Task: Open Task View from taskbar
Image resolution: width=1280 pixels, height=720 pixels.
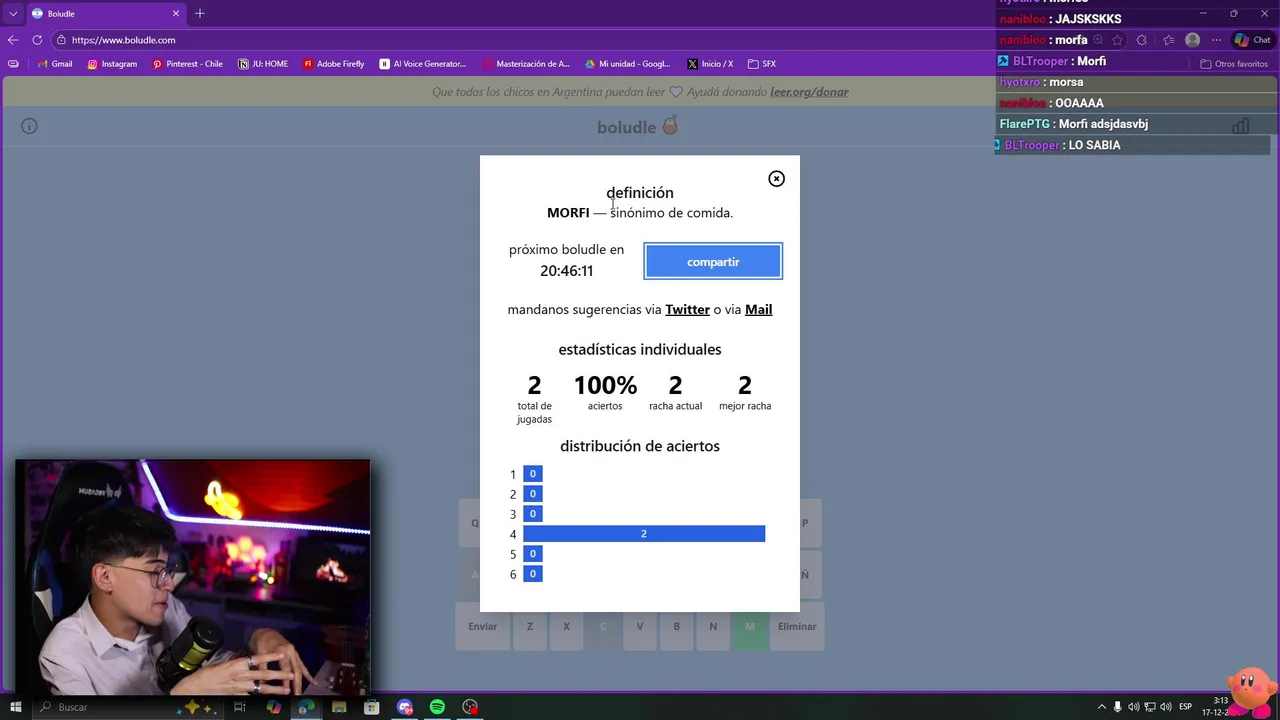Action: [x=240, y=707]
